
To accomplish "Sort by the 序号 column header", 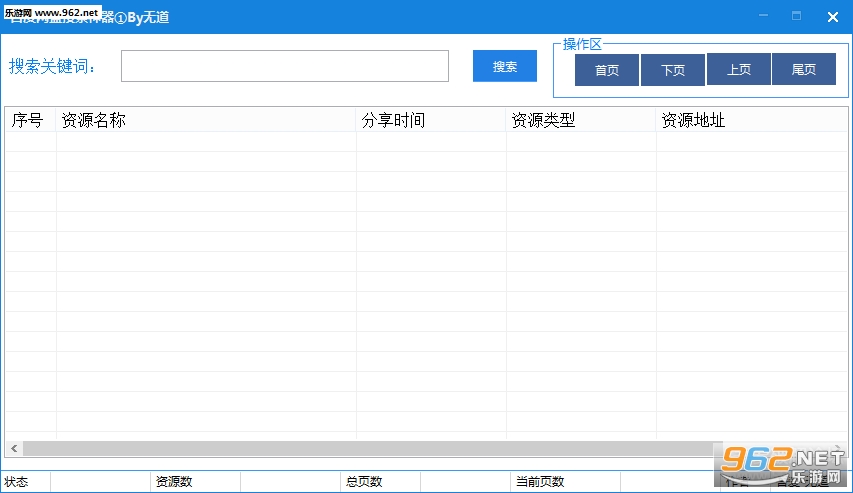I will coord(30,120).
